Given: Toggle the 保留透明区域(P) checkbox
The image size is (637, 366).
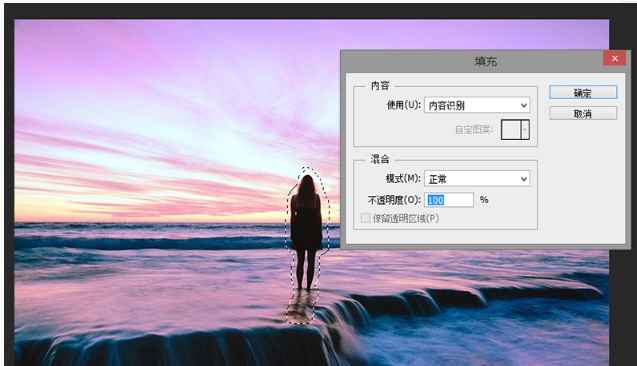Looking at the screenshot, I should [x=365, y=218].
